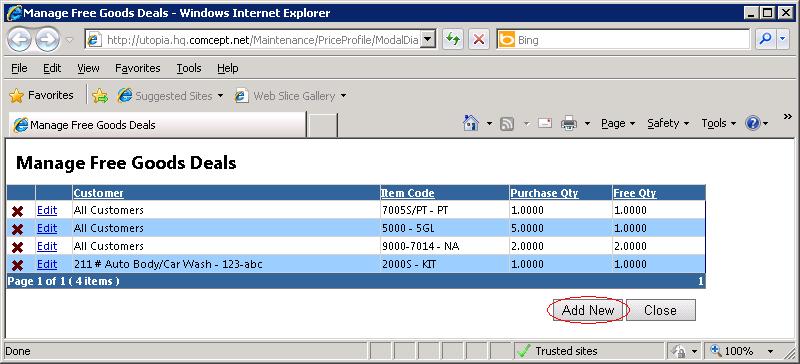Click the RSS feeds icon

507,123
